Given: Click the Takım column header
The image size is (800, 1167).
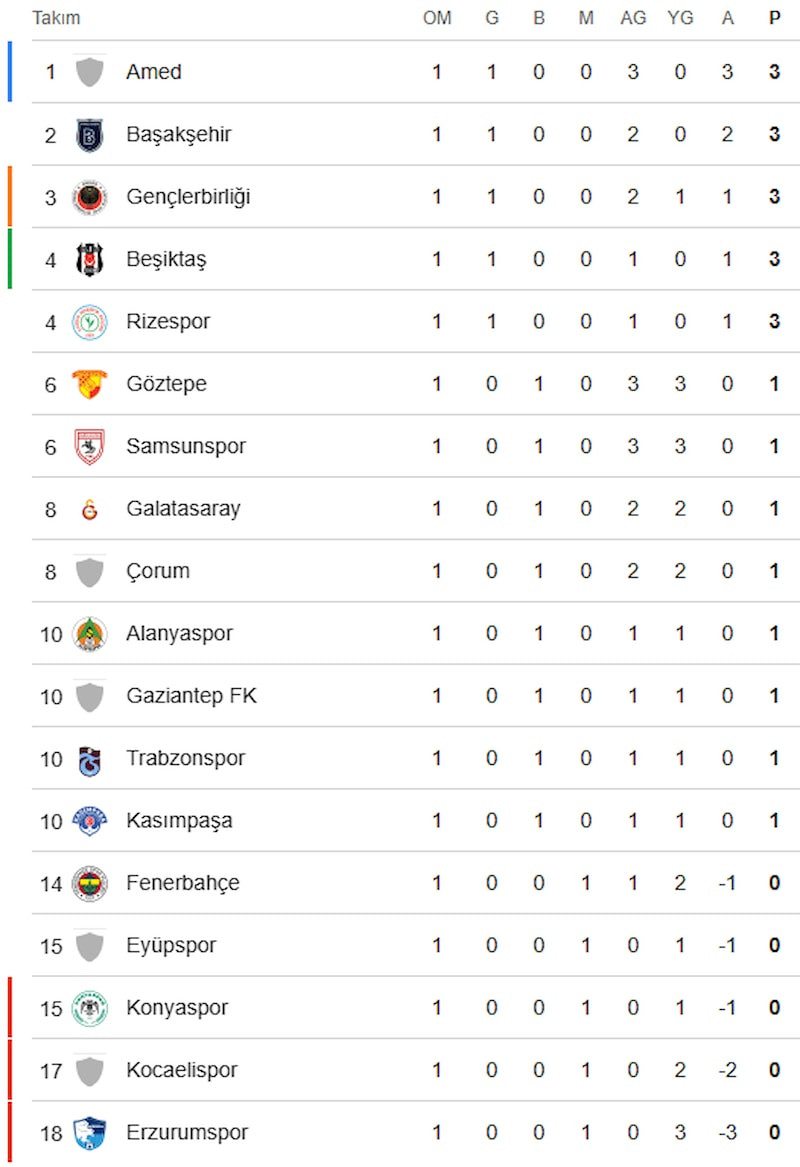Looking at the screenshot, I should click(x=56, y=18).
